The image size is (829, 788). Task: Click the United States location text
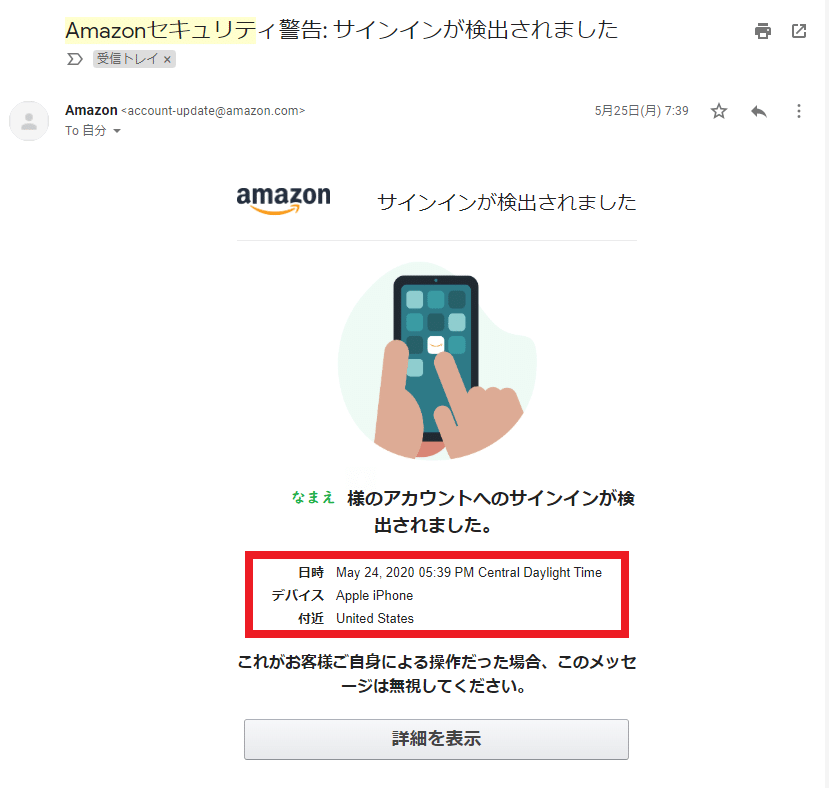pos(375,618)
